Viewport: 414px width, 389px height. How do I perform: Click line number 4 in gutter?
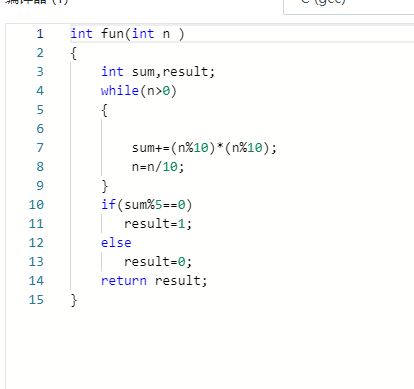tap(40, 91)
